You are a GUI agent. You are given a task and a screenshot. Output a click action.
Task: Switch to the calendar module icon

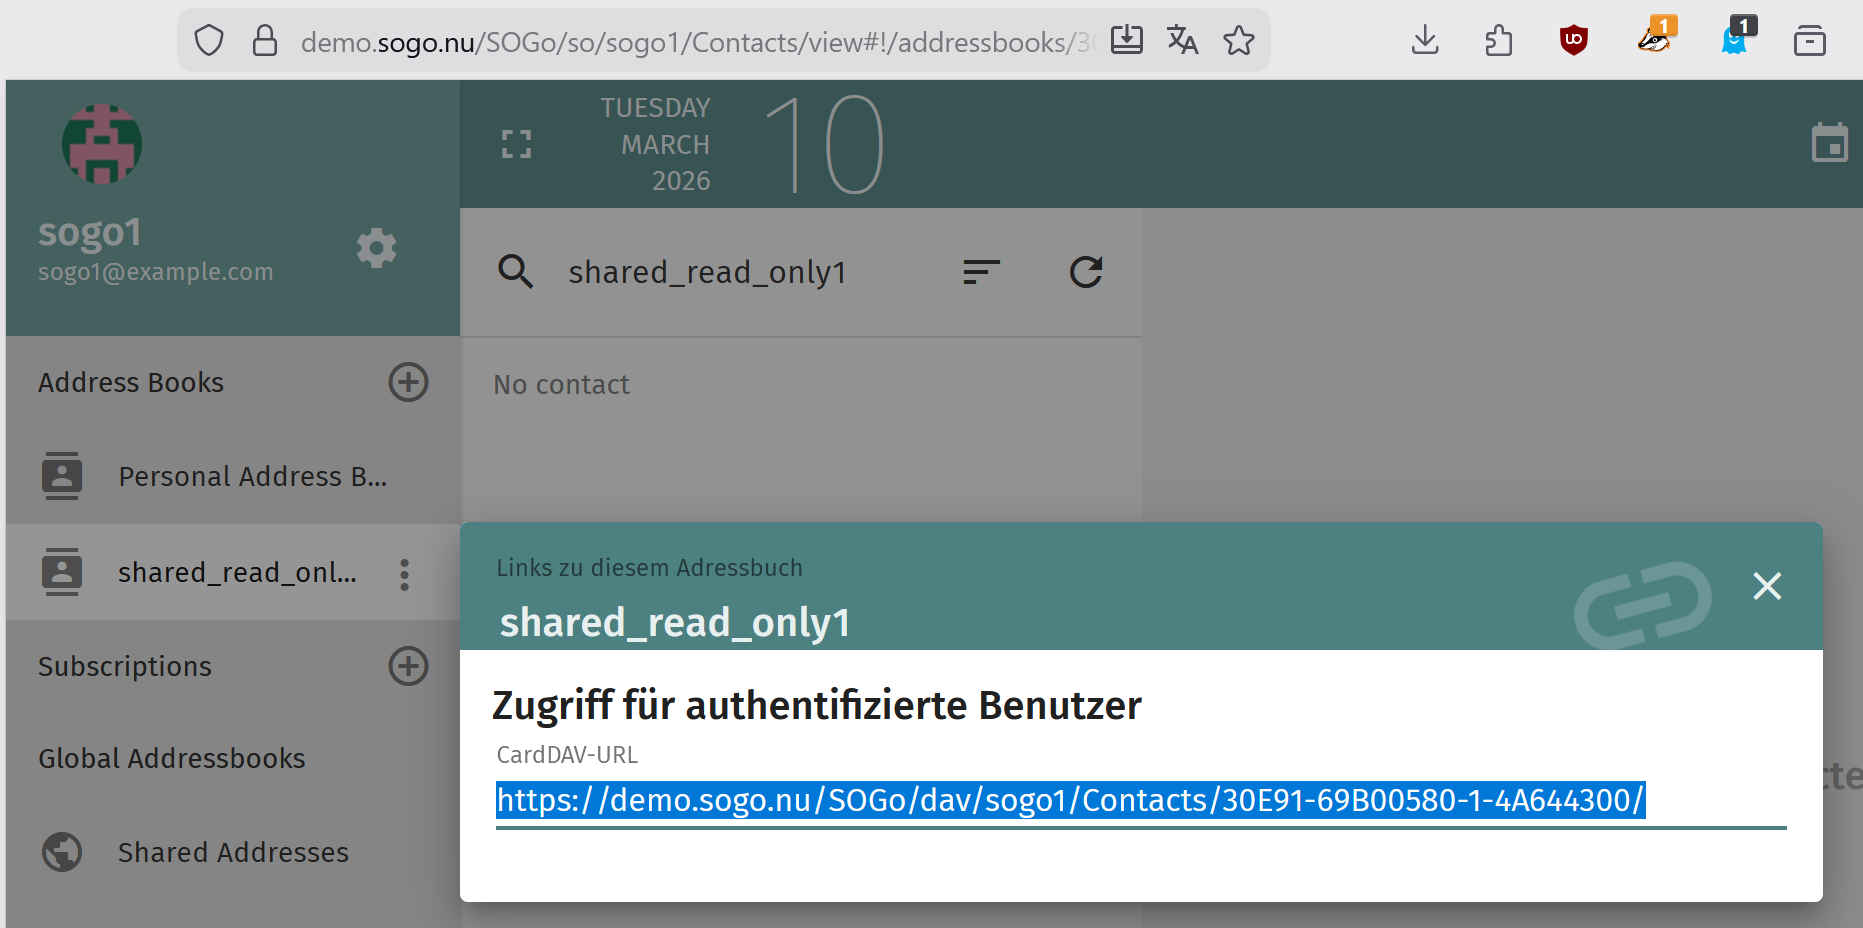click(x=1829, y=144)
